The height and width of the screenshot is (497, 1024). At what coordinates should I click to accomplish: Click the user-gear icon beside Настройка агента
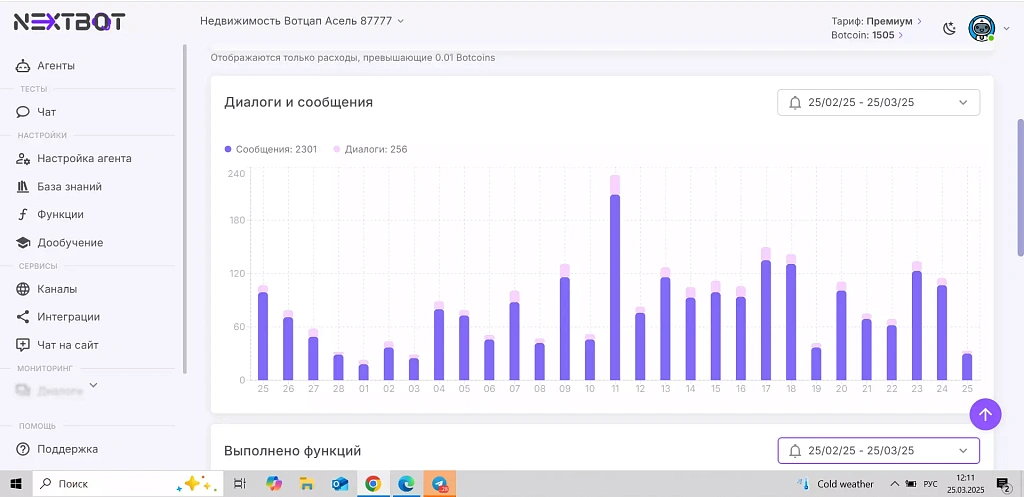click(23, 159)
